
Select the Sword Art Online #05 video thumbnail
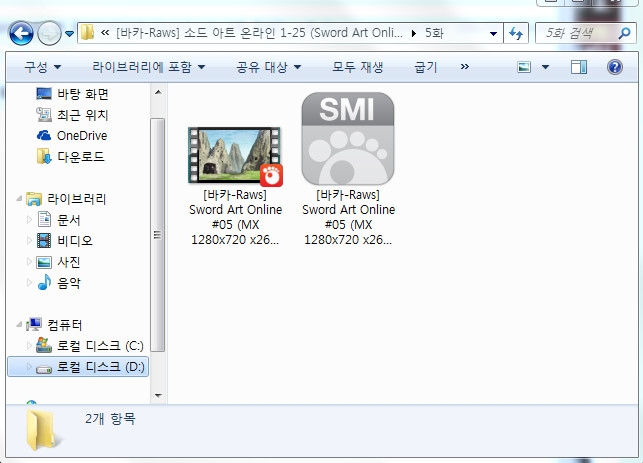click(235, 156)
